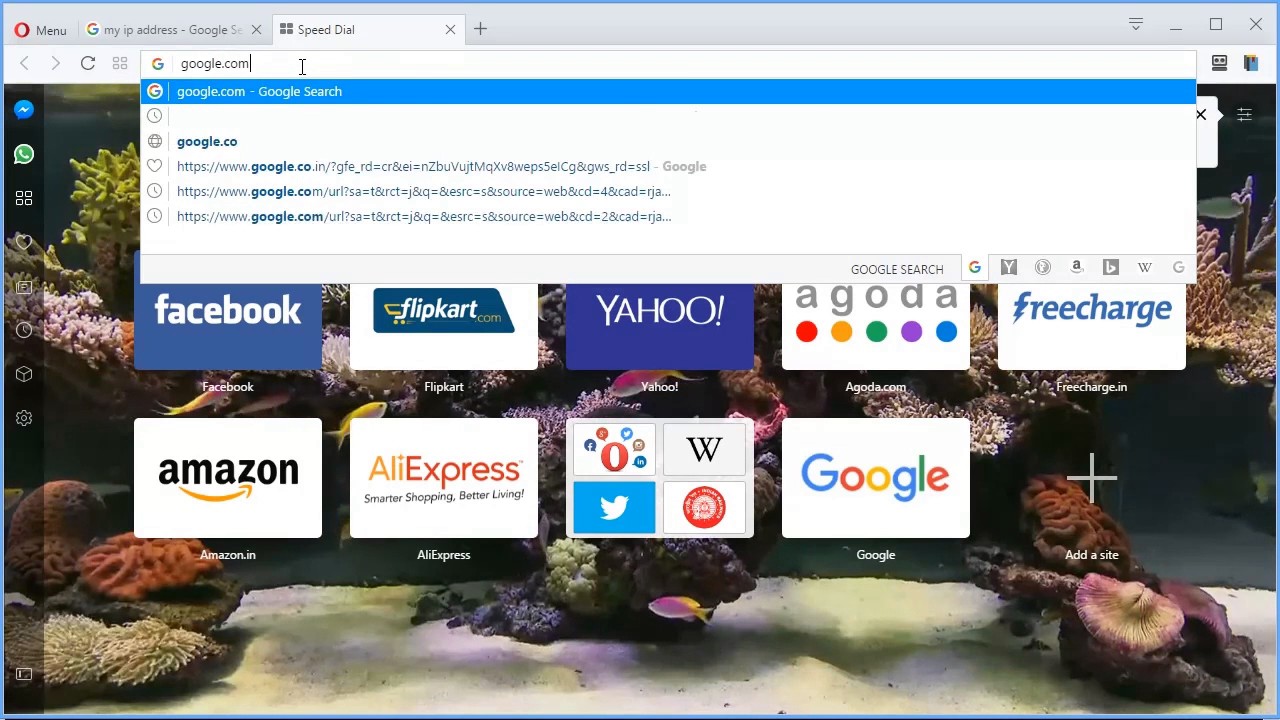Dismiss the panel with the X button
Screen dimensions: 1280x720
1201,115
